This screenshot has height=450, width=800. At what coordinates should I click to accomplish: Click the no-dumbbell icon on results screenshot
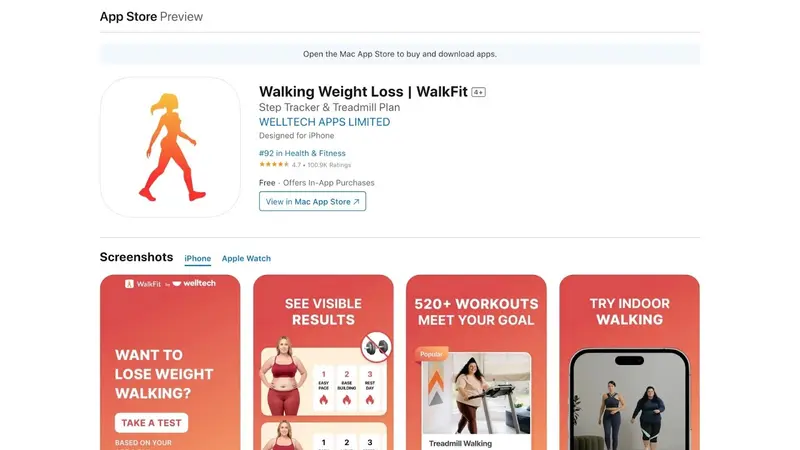tap(377, 347)
